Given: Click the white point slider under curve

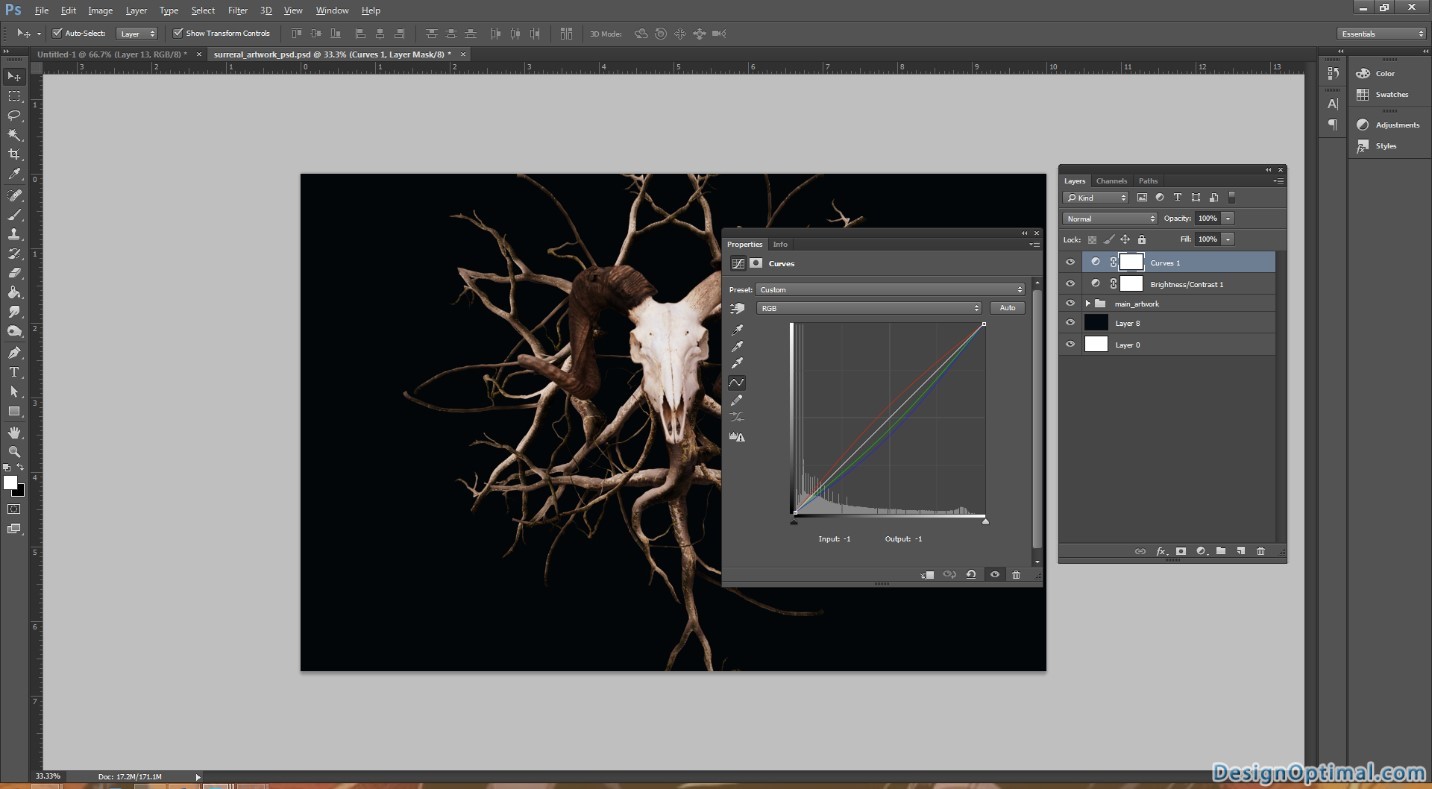Looking at the screenshot, I should pos(985,521).
